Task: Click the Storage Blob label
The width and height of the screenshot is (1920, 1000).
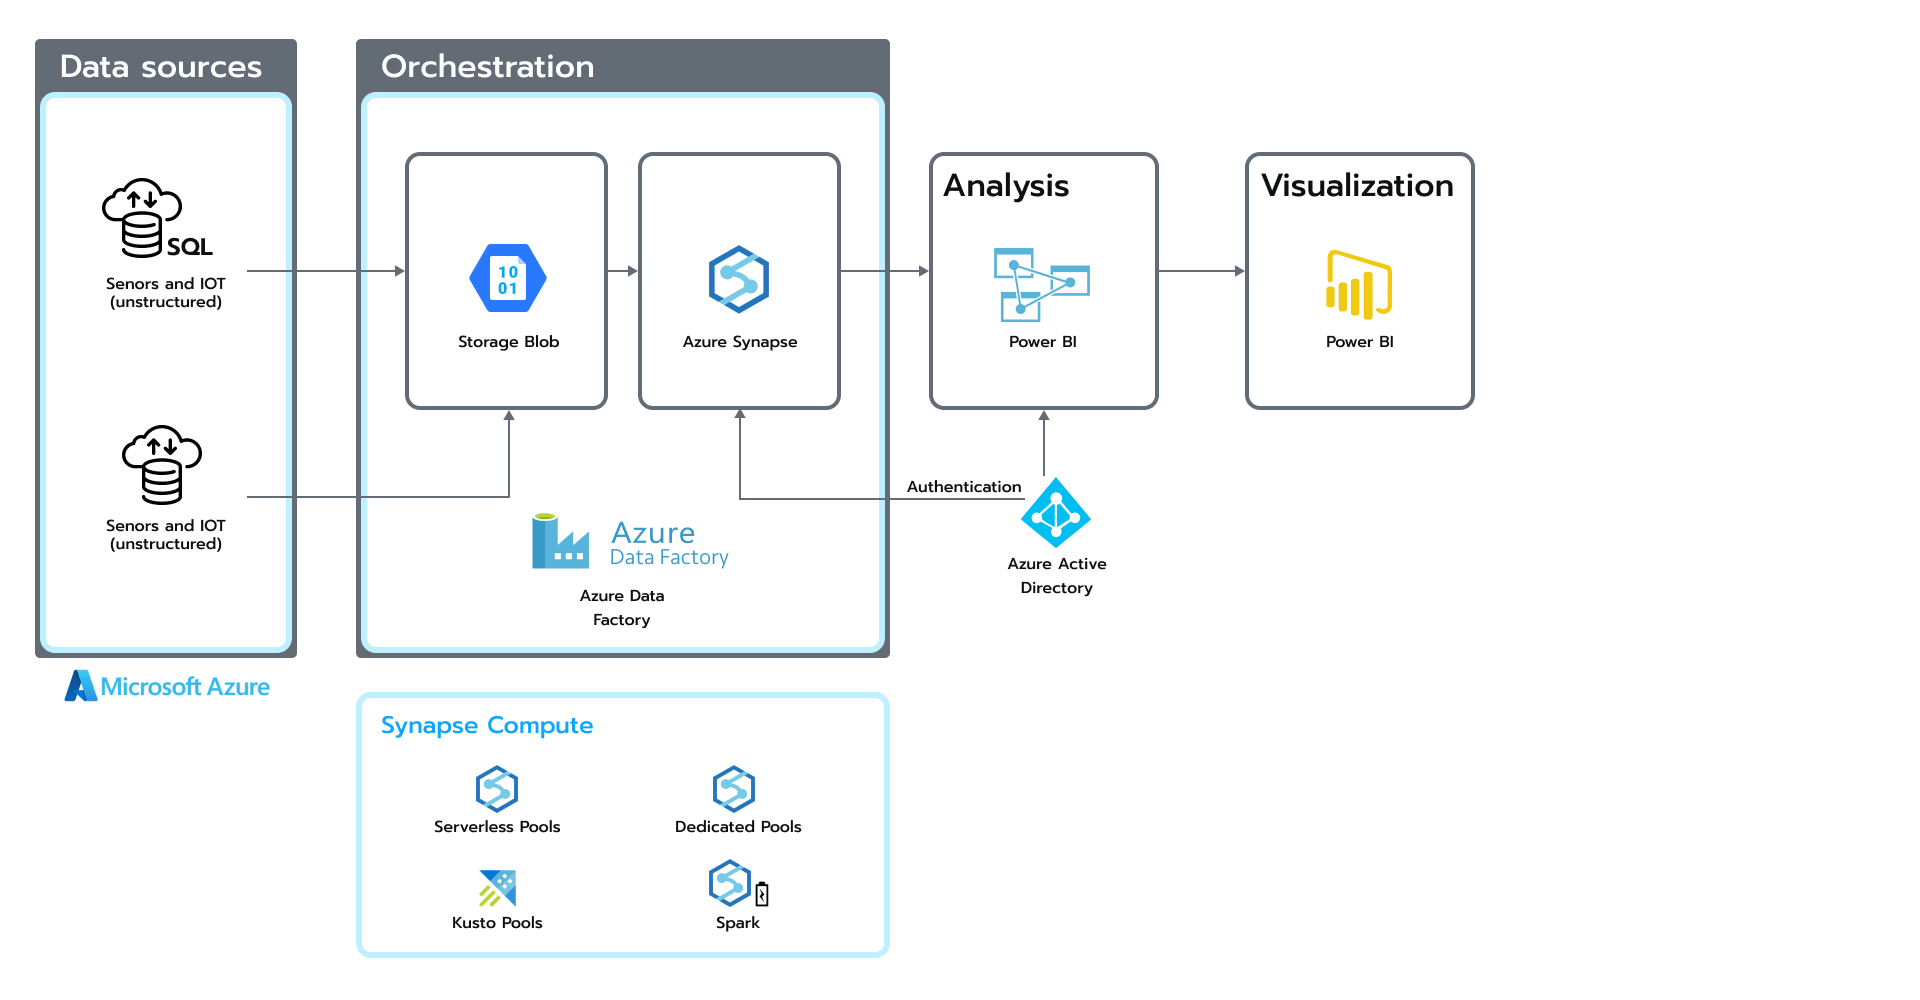Action: click(508, 342)
